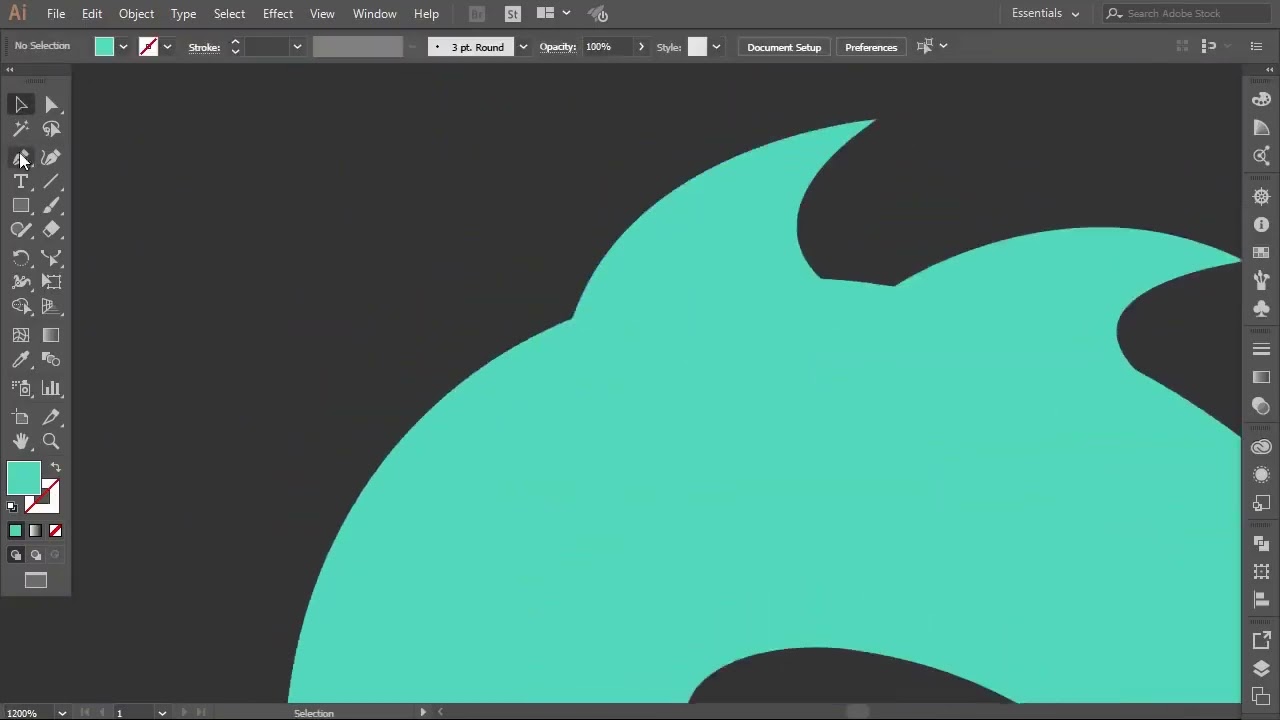This screenshot has height=720, width=1280.
Task: Open the Brushes panel icon
Action: pos(1261,281)
